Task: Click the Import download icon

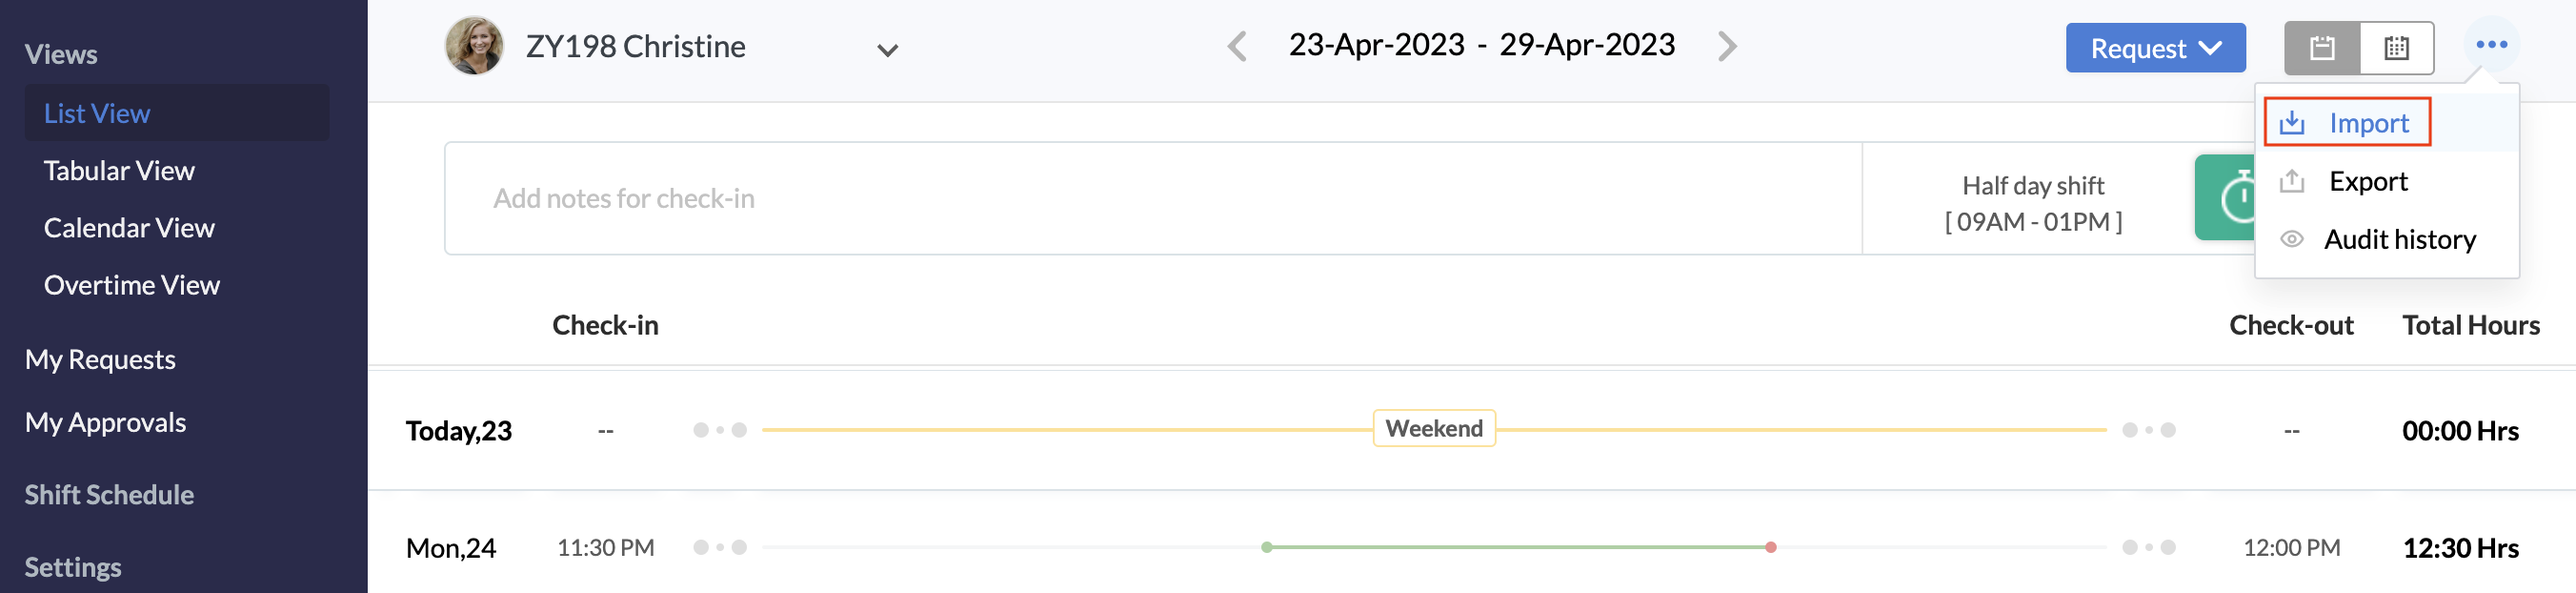Action: tap(2292, 123)
